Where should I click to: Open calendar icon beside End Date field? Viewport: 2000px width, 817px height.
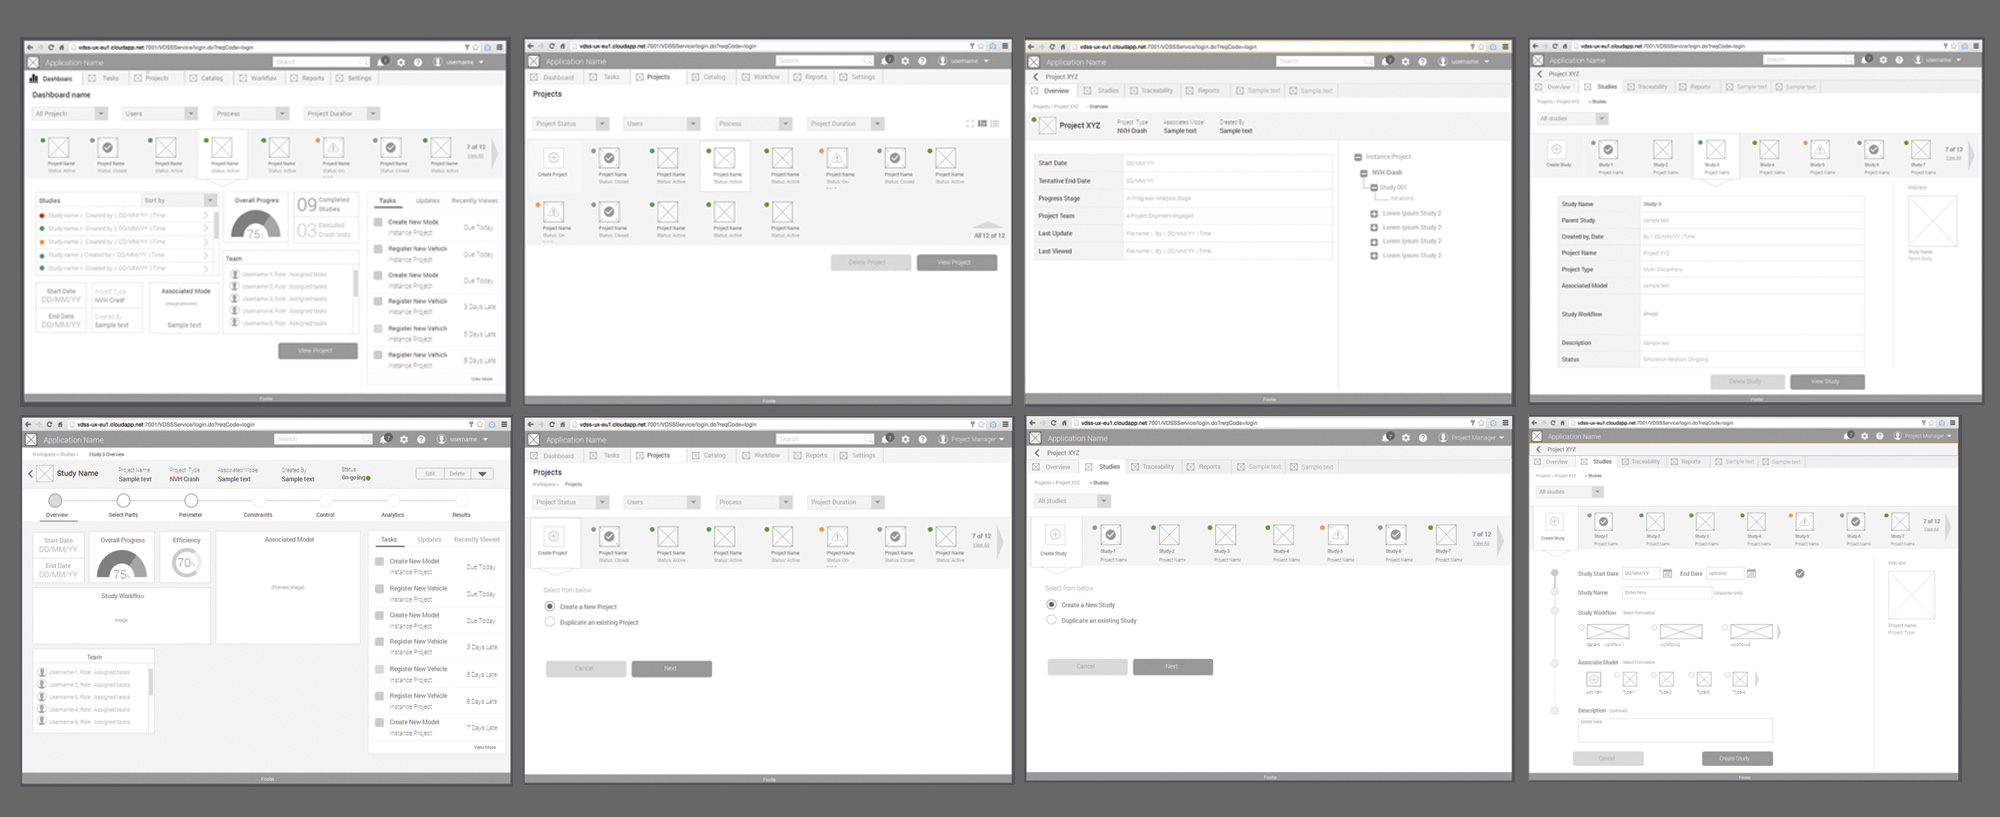pos(1751,574)
